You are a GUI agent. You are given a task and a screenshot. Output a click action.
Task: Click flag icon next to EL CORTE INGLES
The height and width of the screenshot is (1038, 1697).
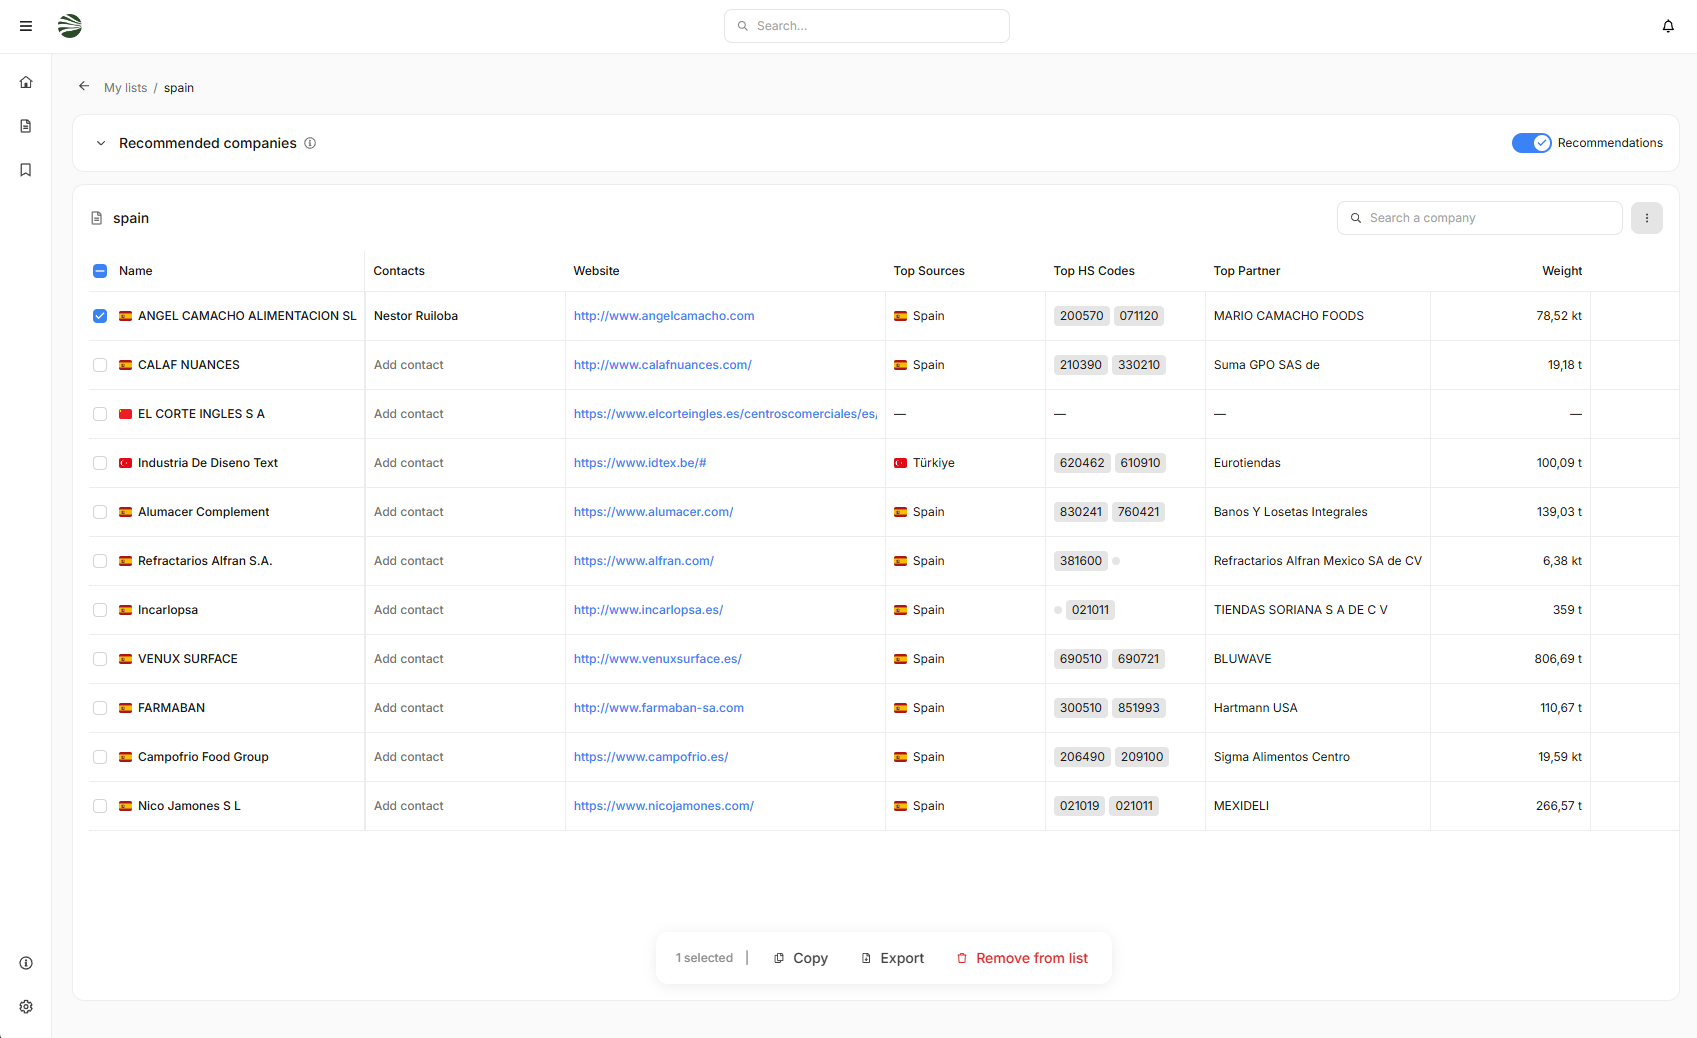click(x=125, y=414)
